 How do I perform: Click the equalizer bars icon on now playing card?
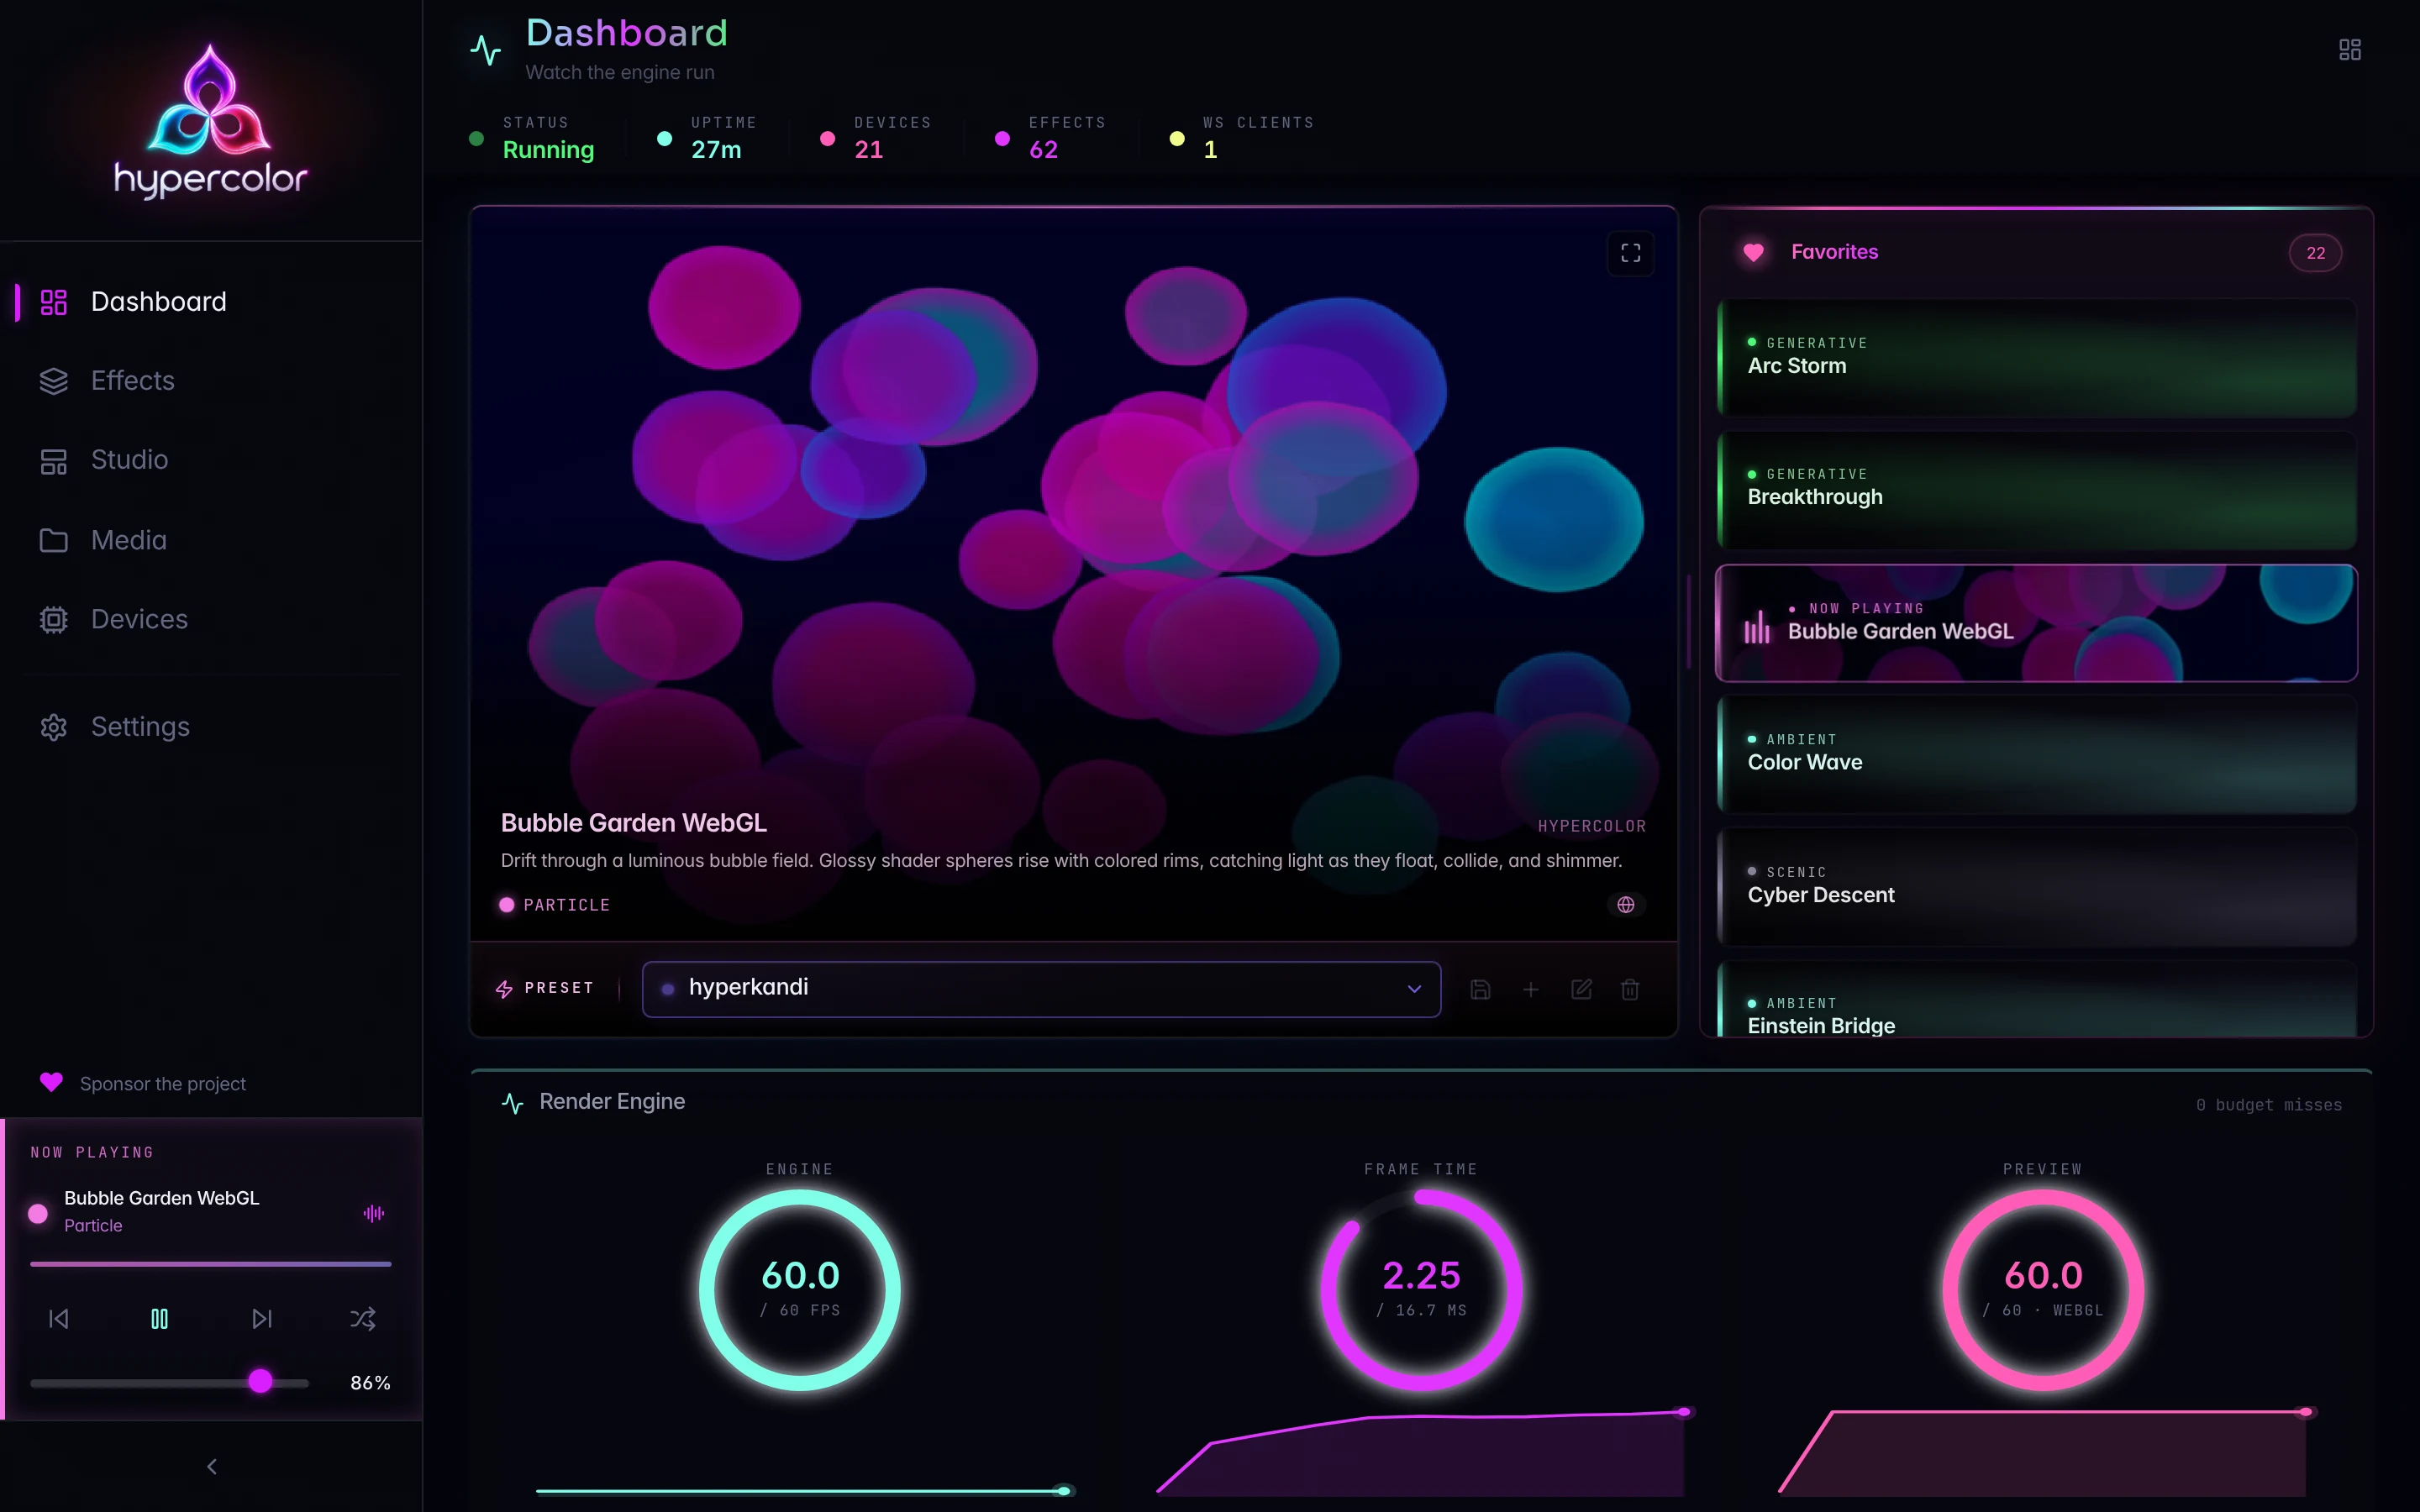pyautogui.click(x=1757, y=627)
